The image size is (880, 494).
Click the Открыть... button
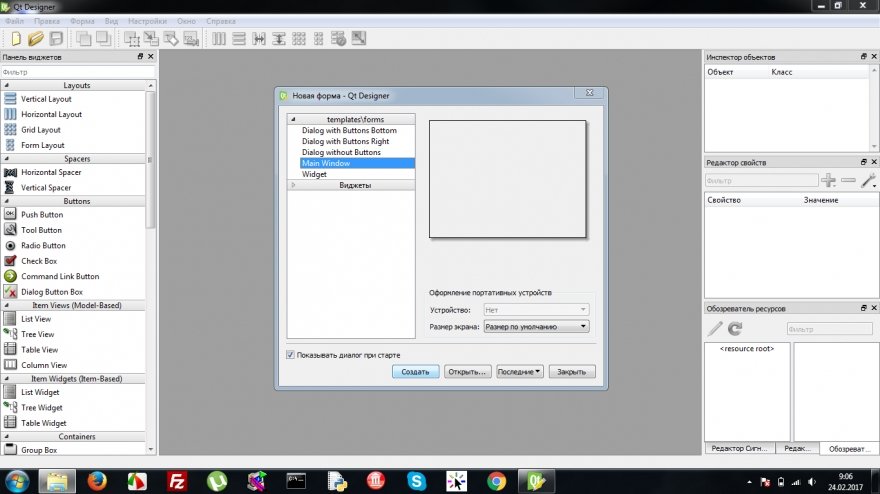coord(468,372)
